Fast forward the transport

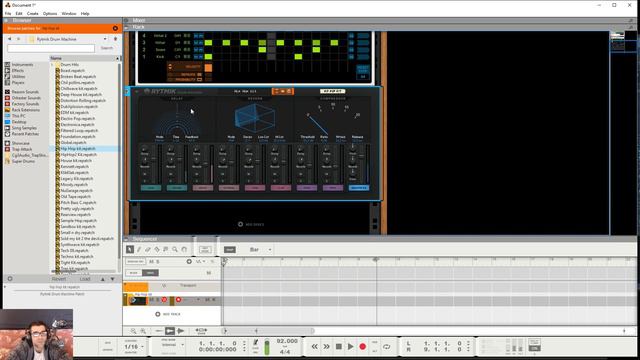tap(327, 347)
